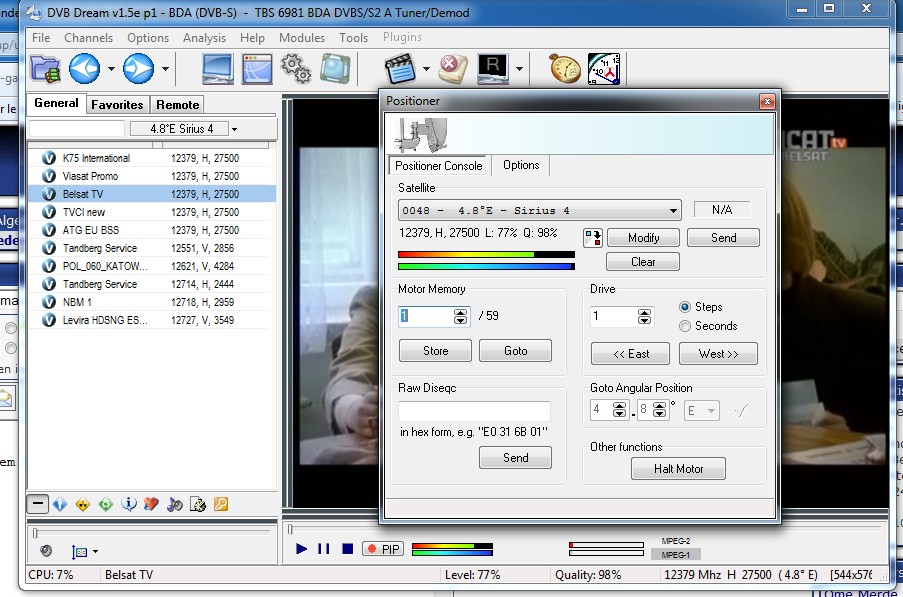Click the green diamond icon under the channel list
Image resolution: width=903 pixels, height=597 pixels.
106,505
